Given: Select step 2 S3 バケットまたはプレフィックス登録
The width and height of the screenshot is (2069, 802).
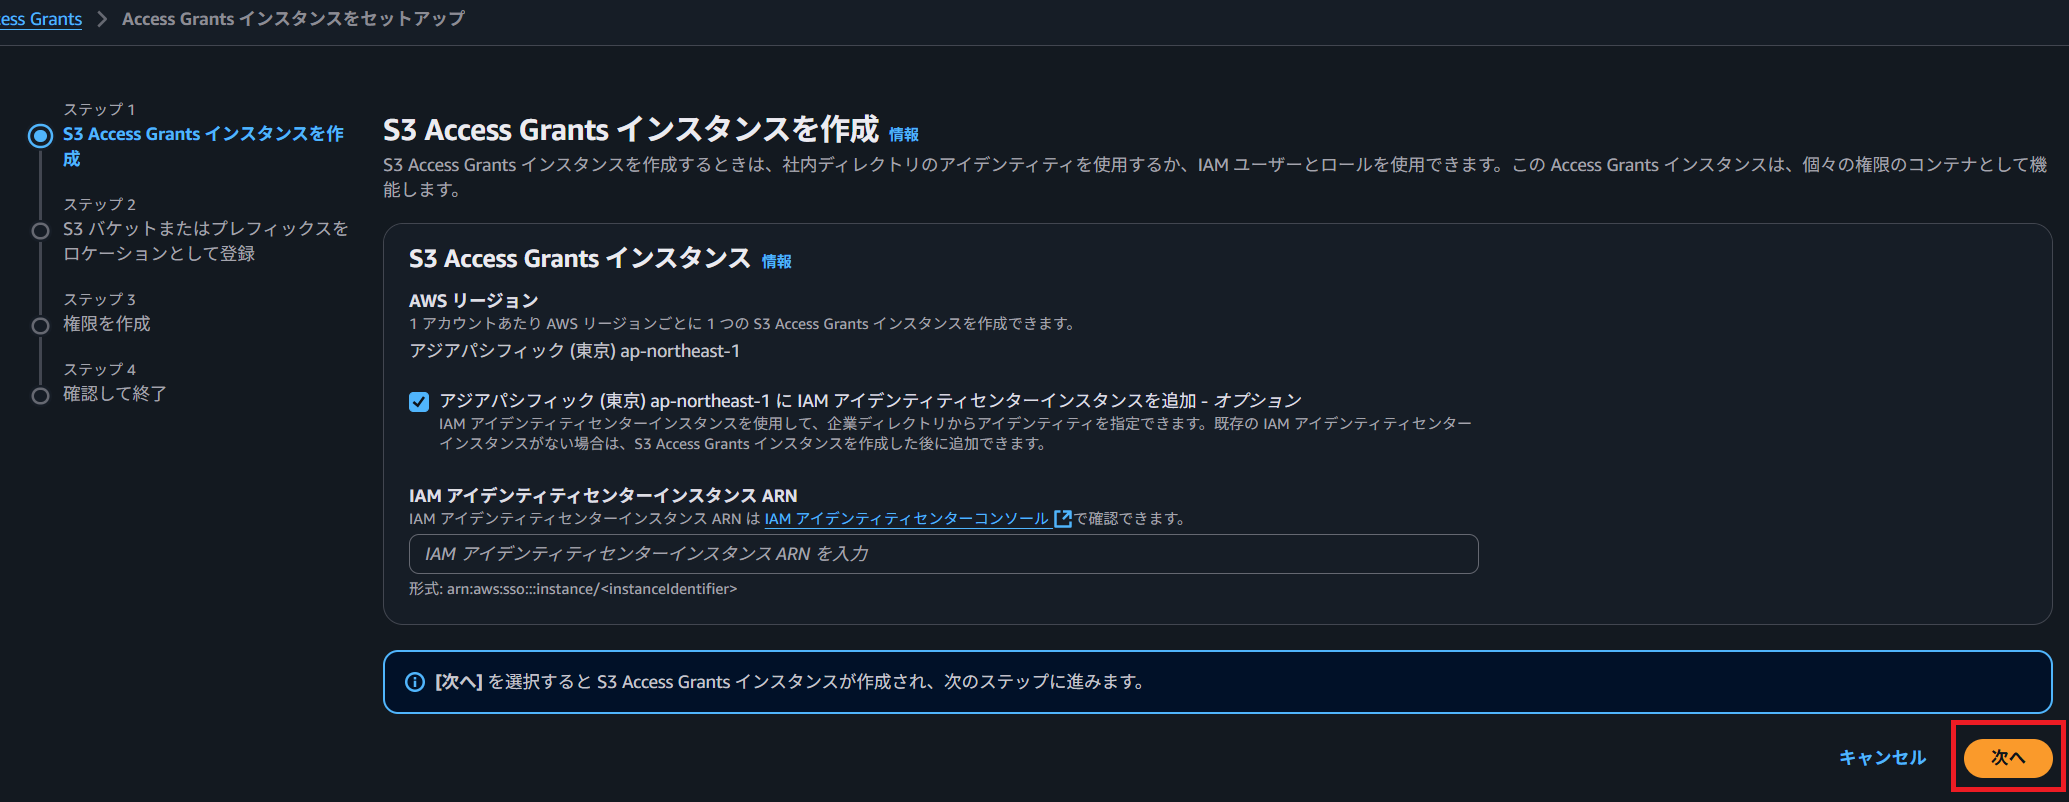Looking at the screenshot, I should [x=206, y=241].
